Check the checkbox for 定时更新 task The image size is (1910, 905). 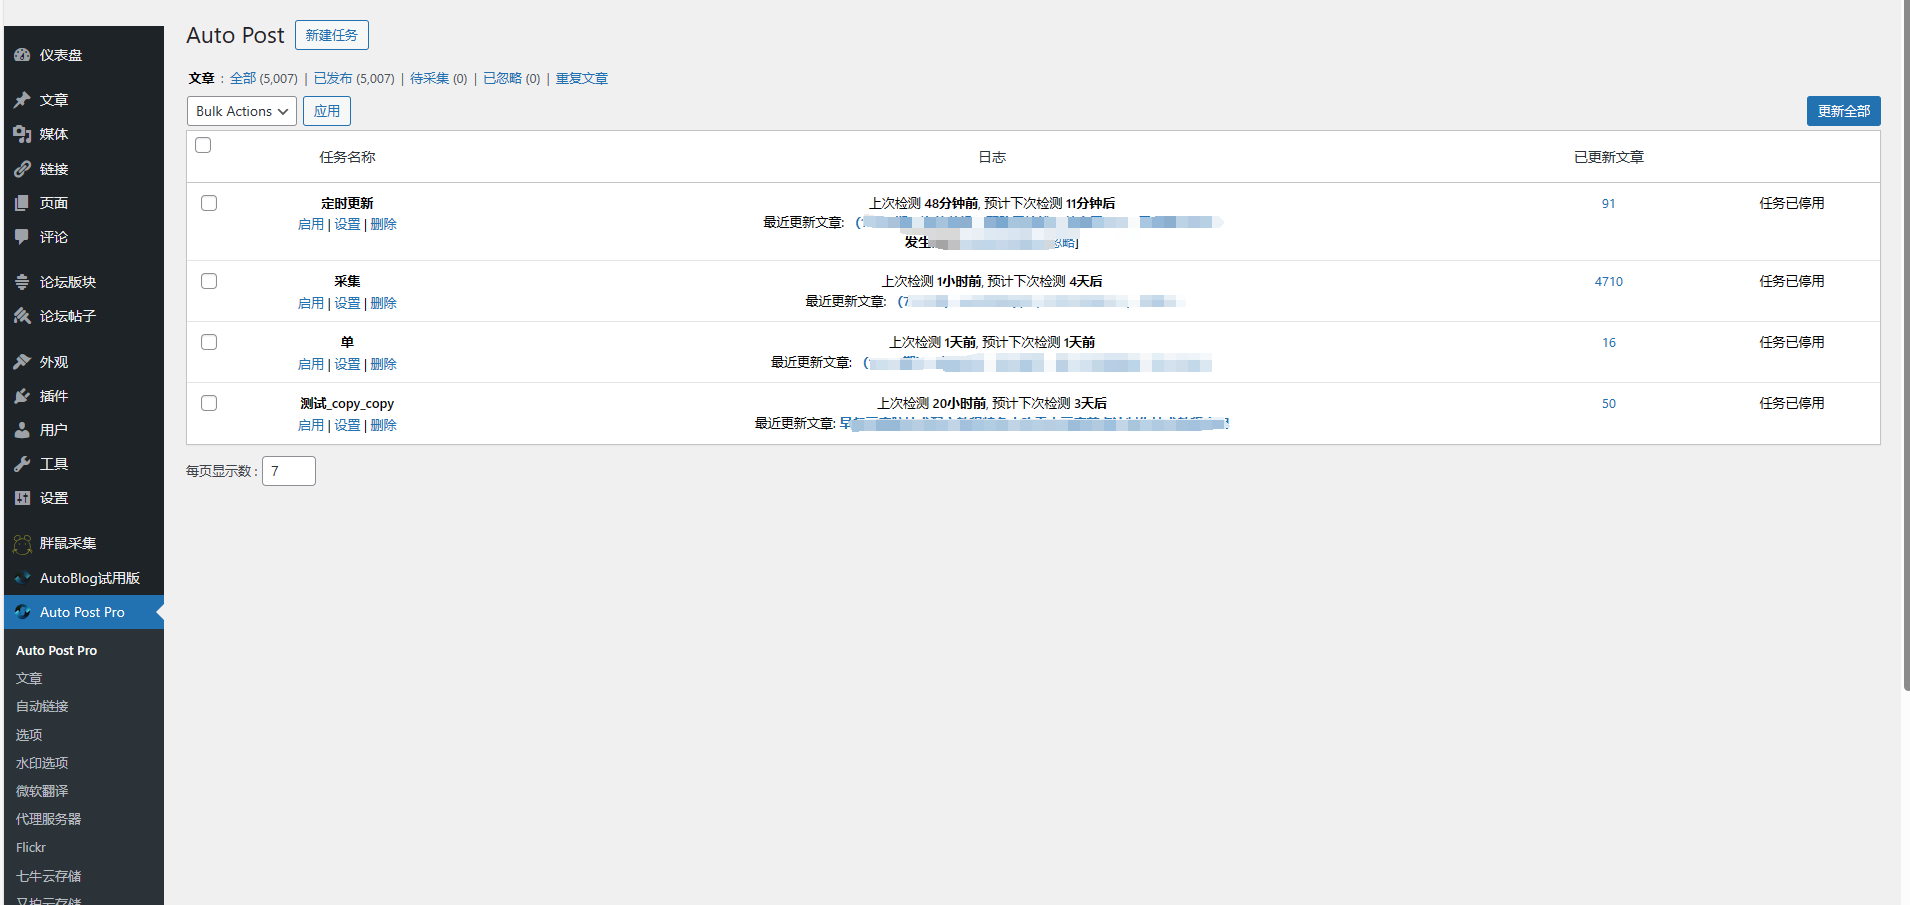208,202
